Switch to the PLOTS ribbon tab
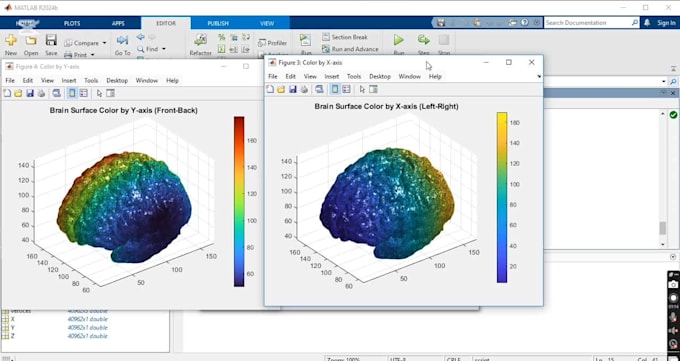This screenshot has height=361, width=680. [72, 23]
